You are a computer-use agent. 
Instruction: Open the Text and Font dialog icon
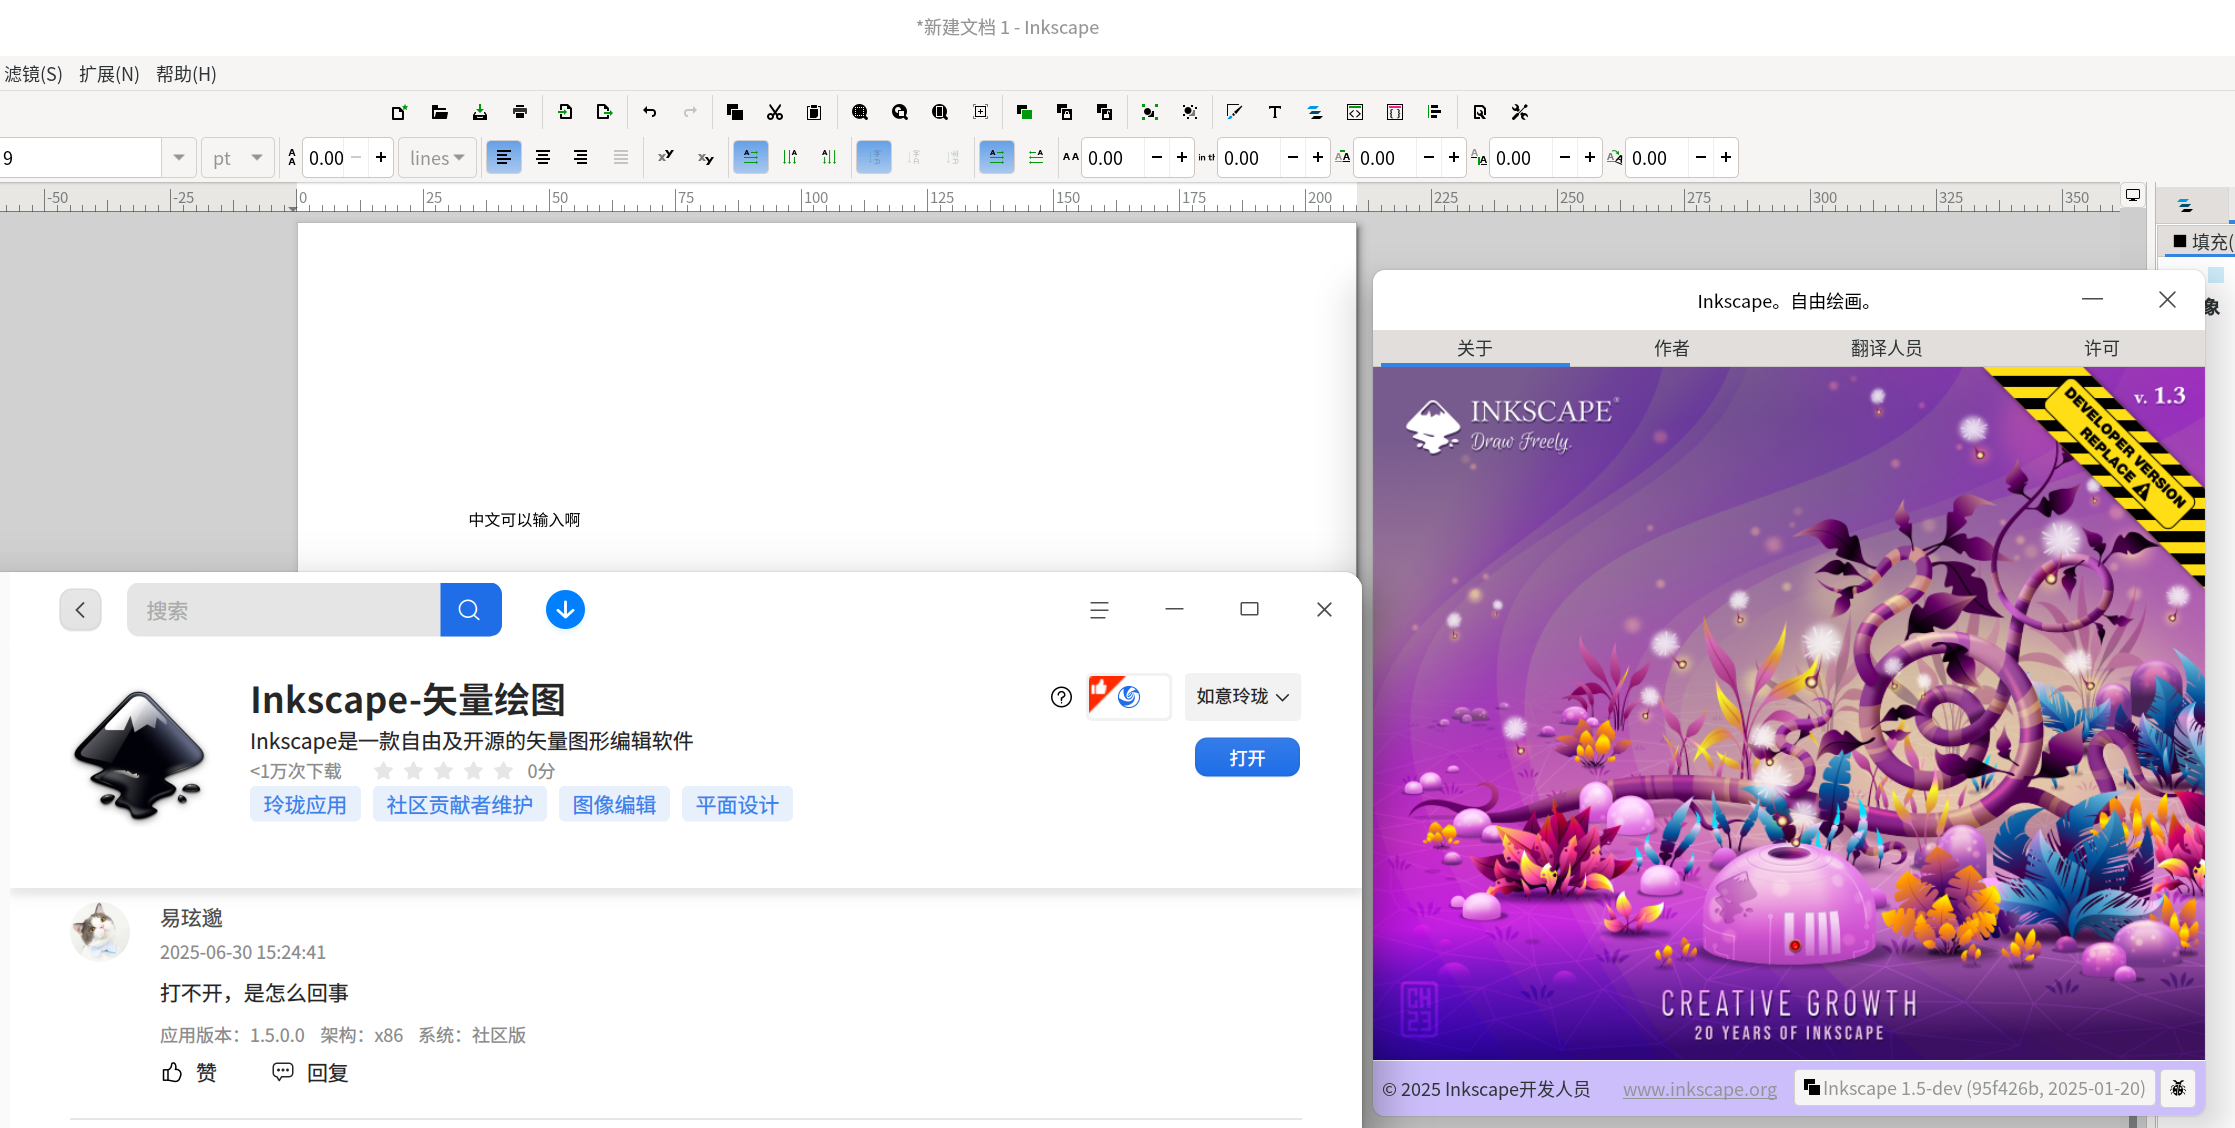click(1275, 112)
